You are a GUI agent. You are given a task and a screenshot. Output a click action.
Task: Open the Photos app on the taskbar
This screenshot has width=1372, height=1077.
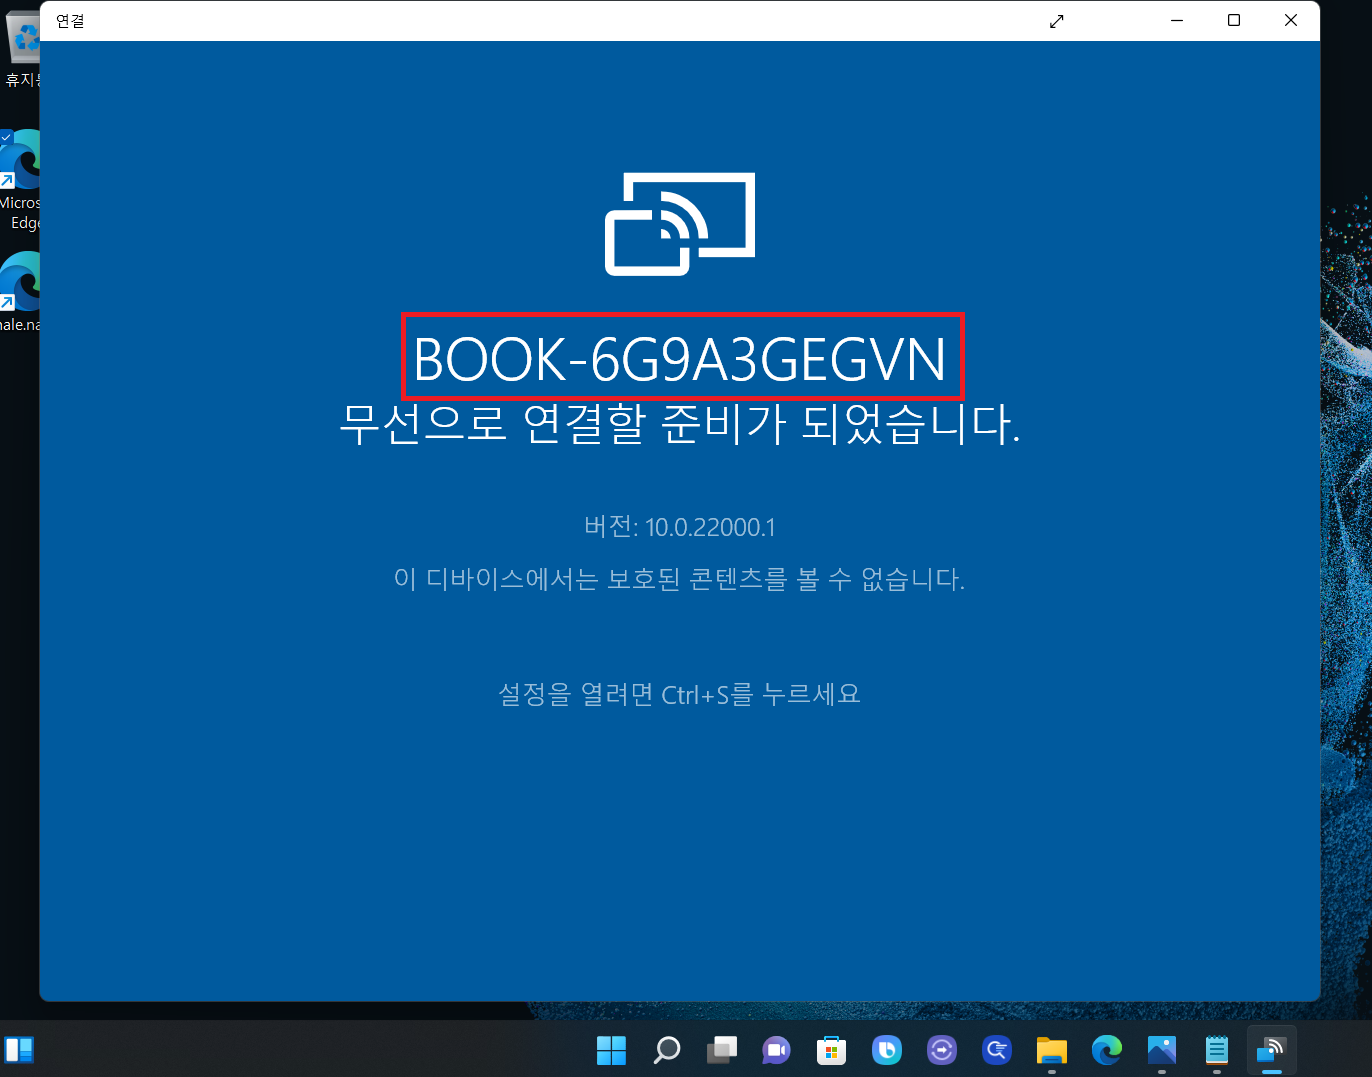(1161, 1050)
